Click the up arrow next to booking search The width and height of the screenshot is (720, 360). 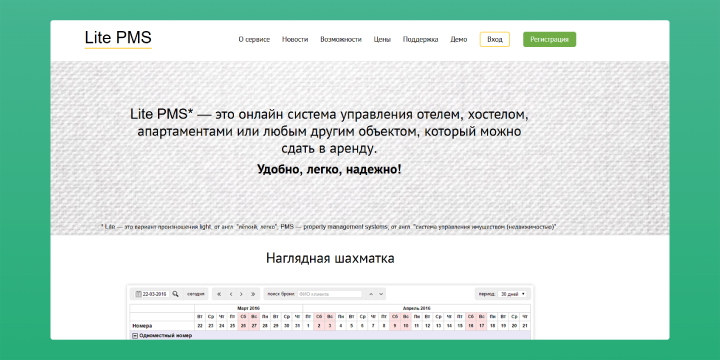click(371, 294)
